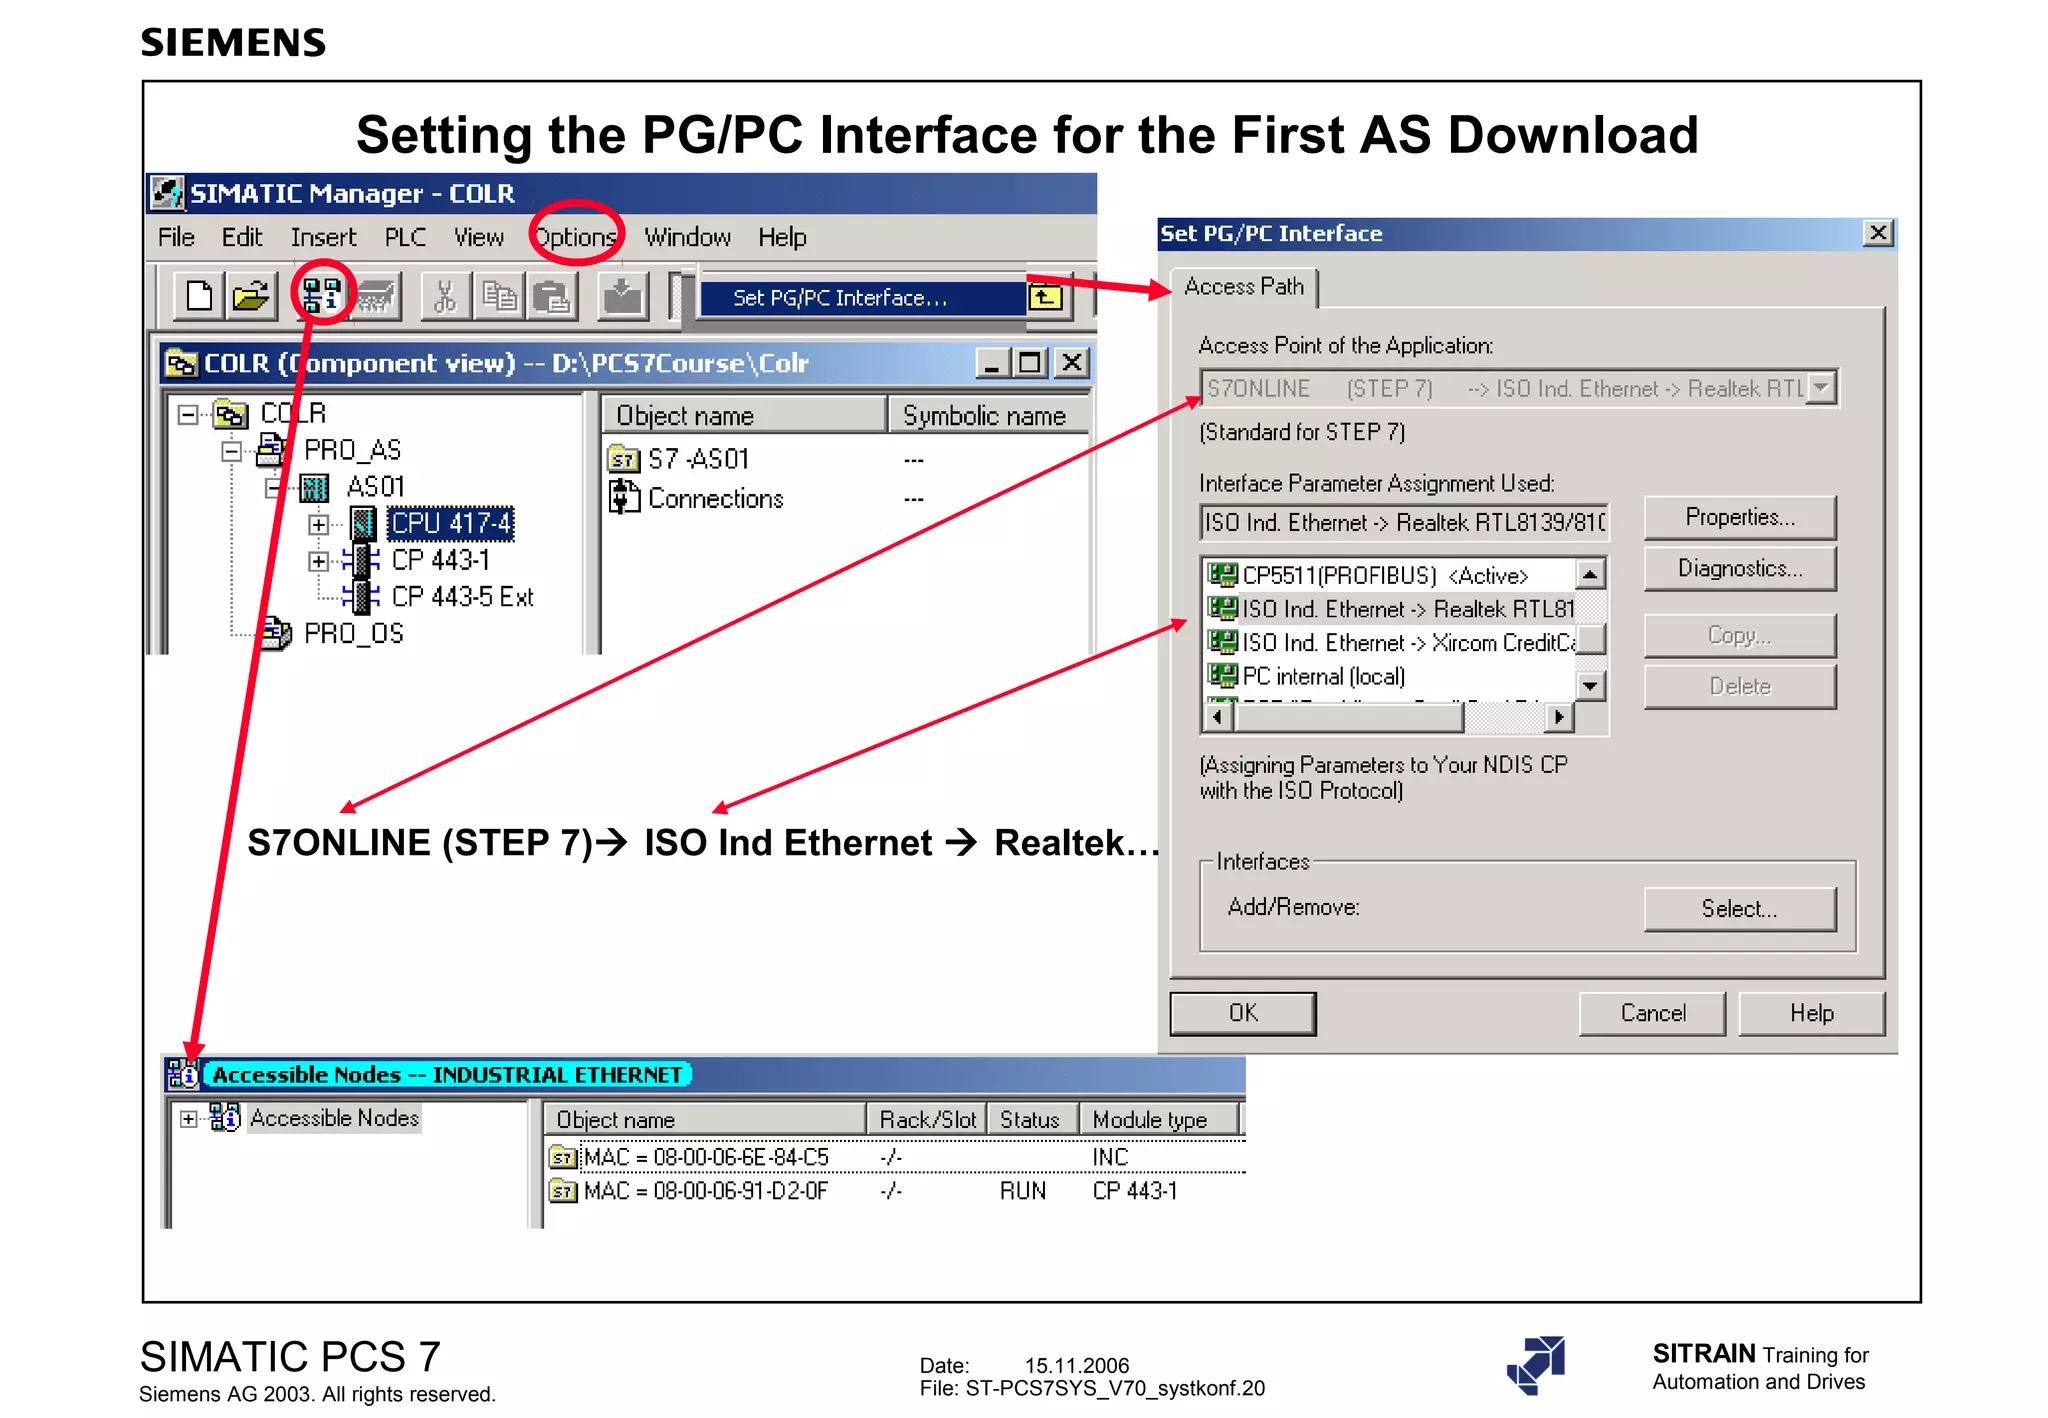Image resolution: width=2048 pixels, height=1418 pixels.
Task: Open the Edit menu
Action: [x=242, y=237]
